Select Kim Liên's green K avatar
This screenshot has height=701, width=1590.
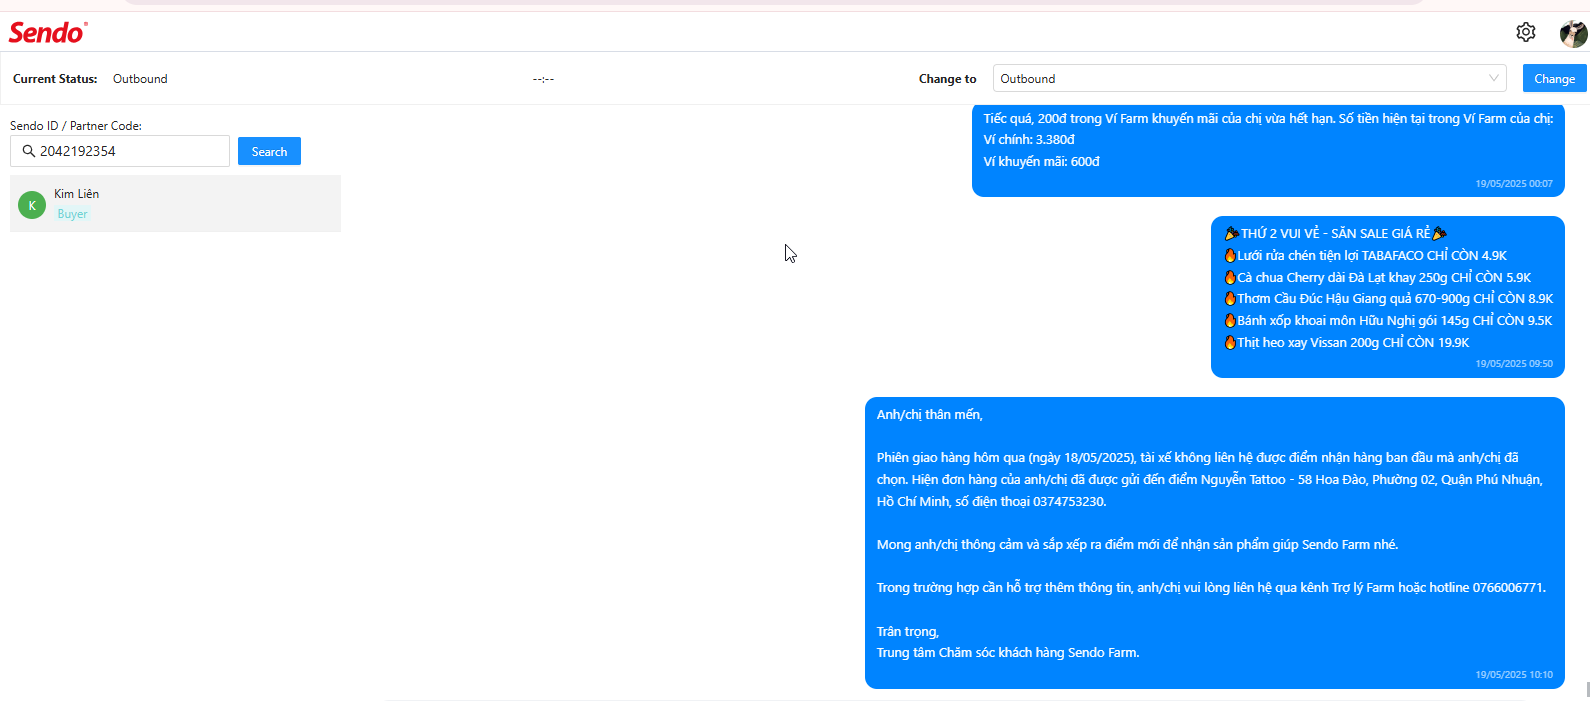(32, 205)
